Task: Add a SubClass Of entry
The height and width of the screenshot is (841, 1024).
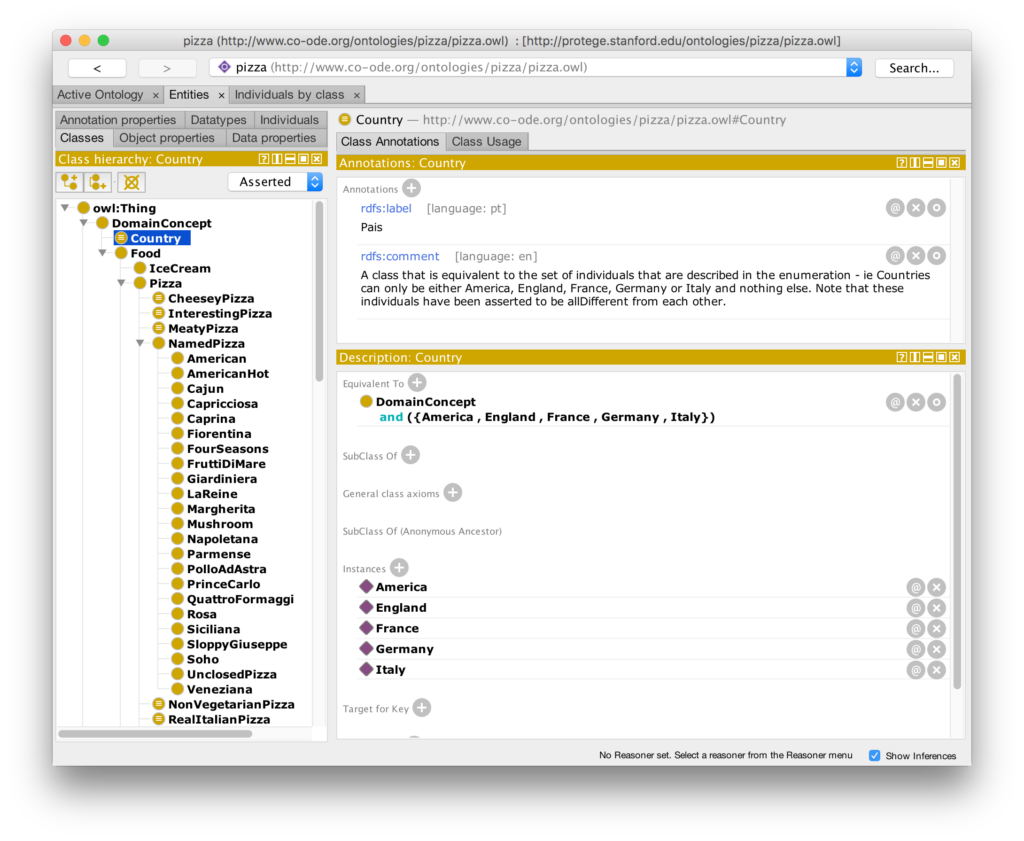Action: pyautogui.click(x=410, y=455)
